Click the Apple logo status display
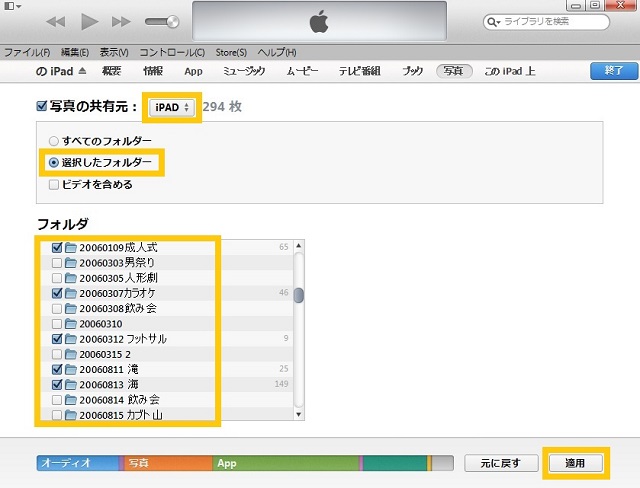This screenshot has width=640, height=488. (319, 22)
